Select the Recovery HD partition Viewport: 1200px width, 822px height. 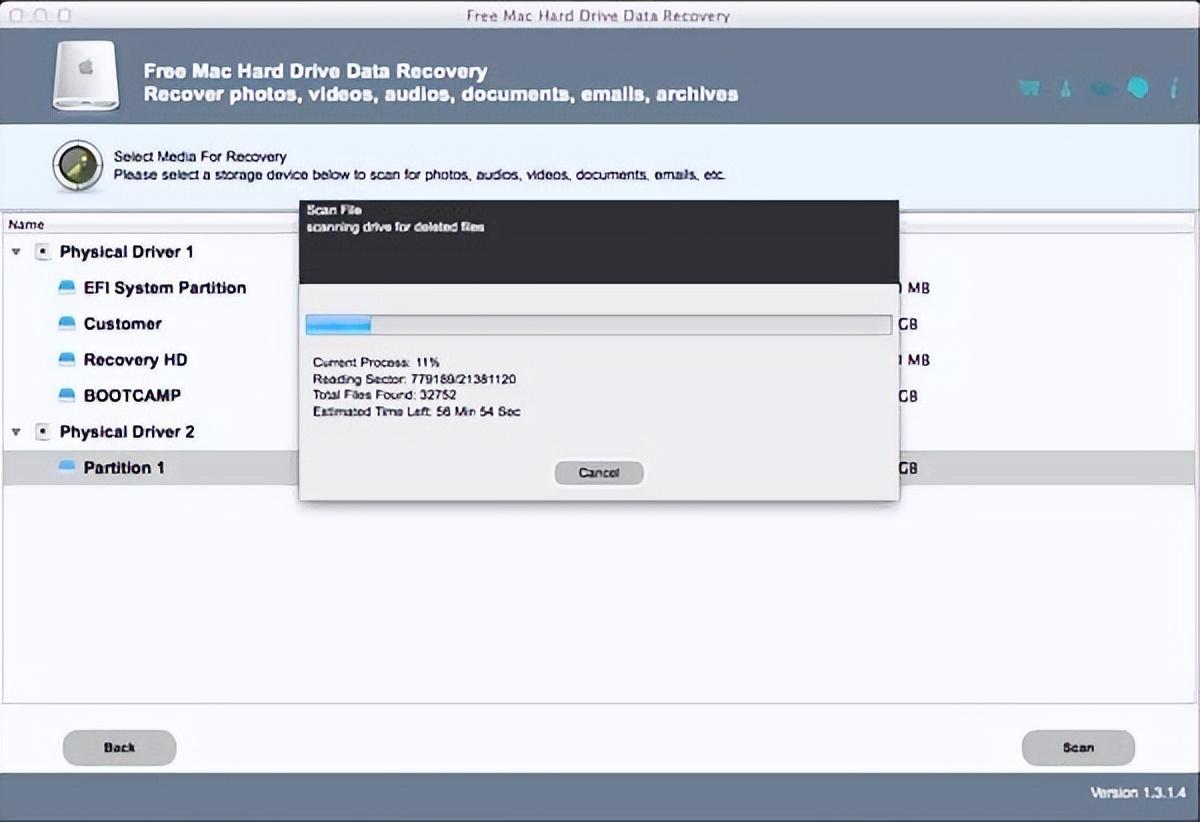click(135, 360)
